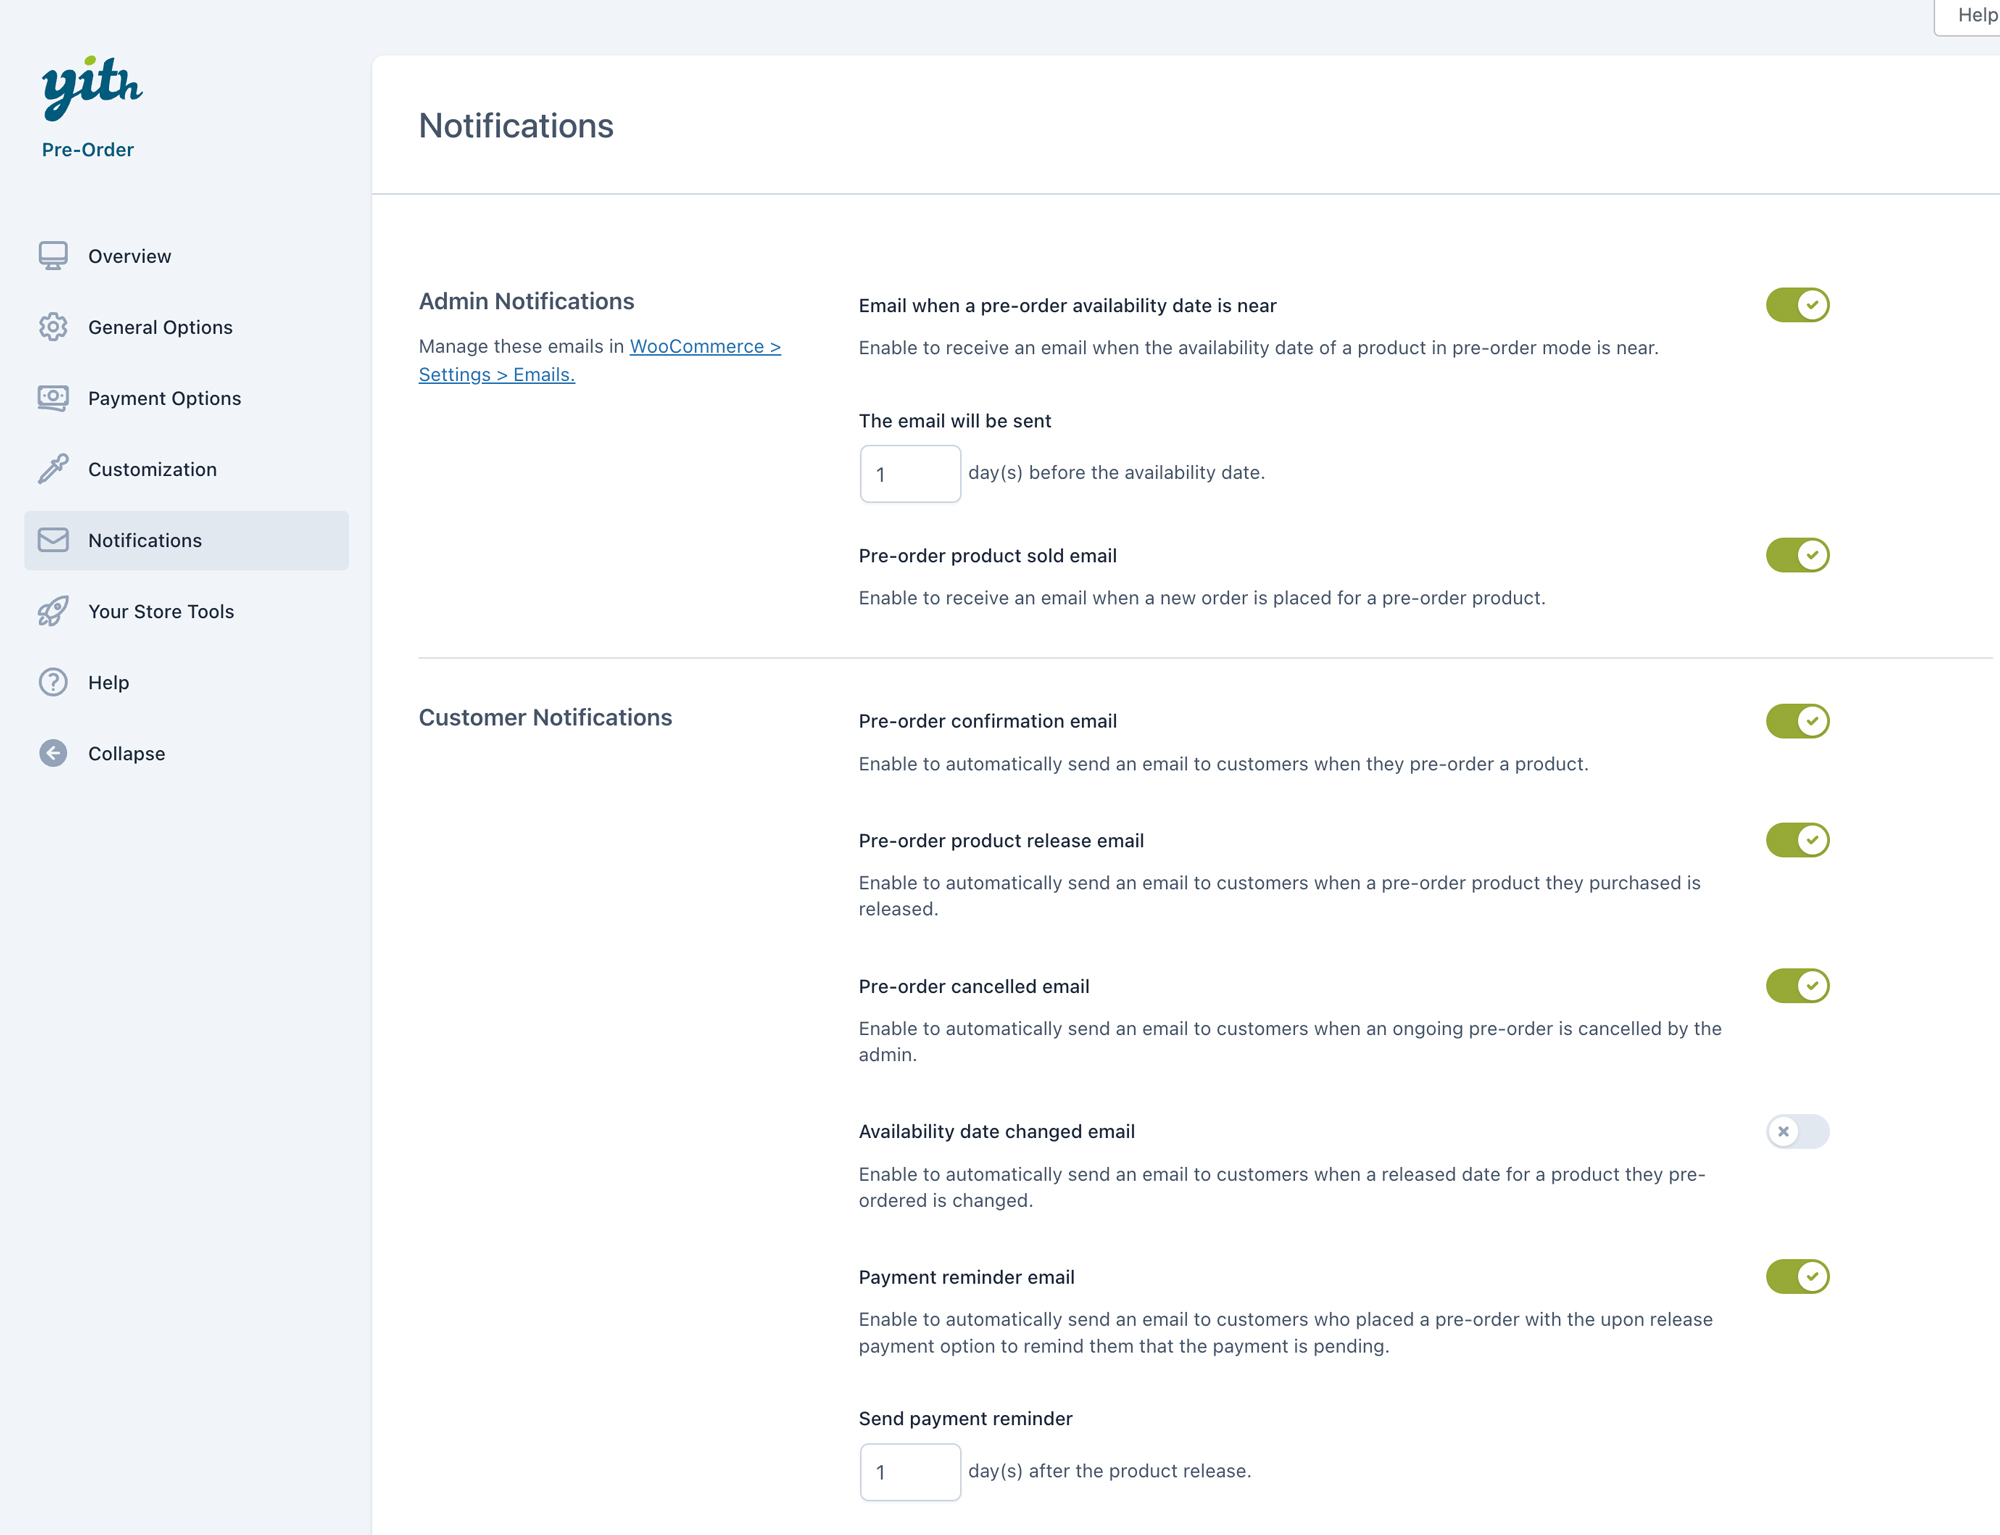Enable Availability date changed email toggle
The image size is (2000, 1535).
click(1797, 1131)
